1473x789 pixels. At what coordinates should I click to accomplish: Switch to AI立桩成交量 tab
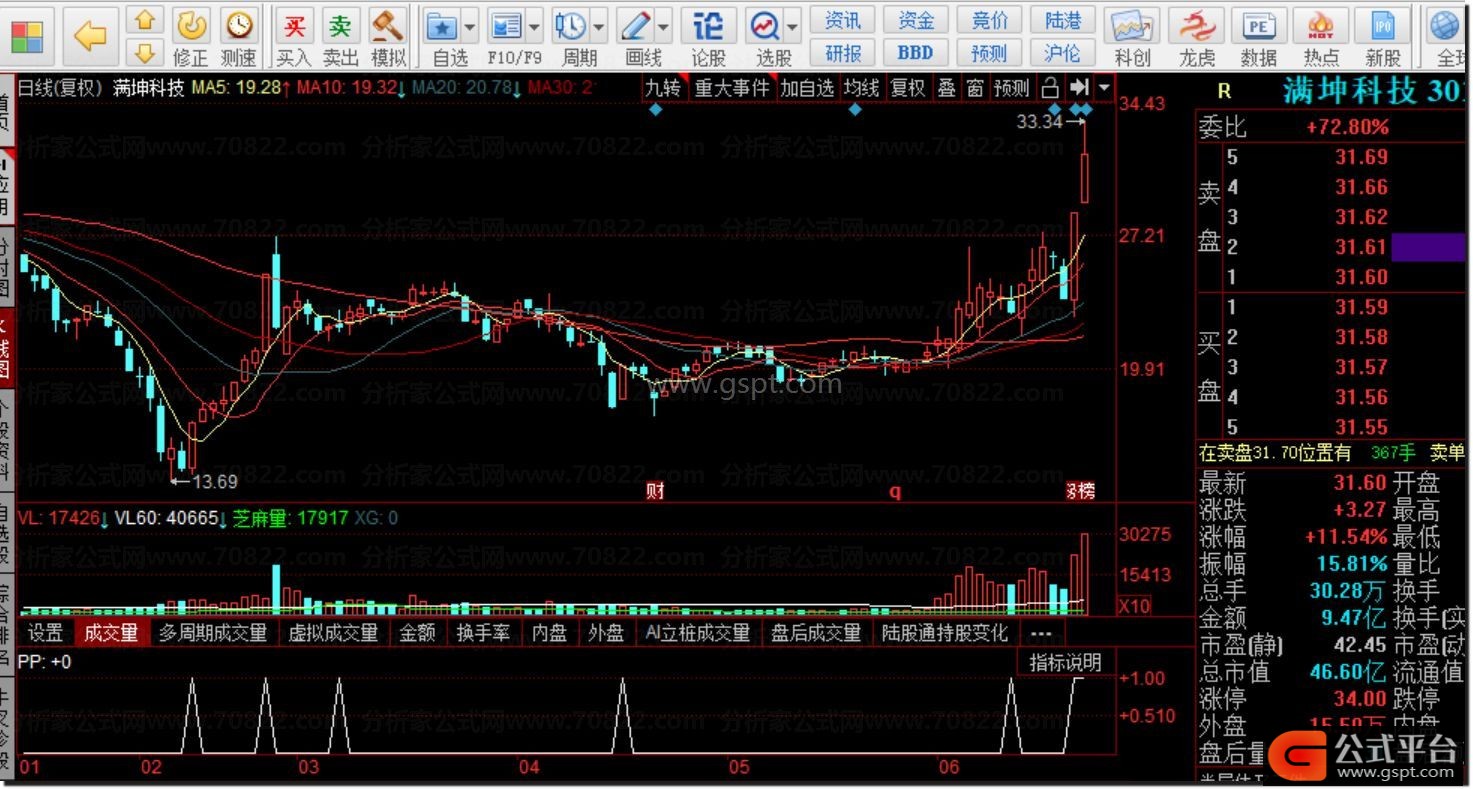pos(698,633)
